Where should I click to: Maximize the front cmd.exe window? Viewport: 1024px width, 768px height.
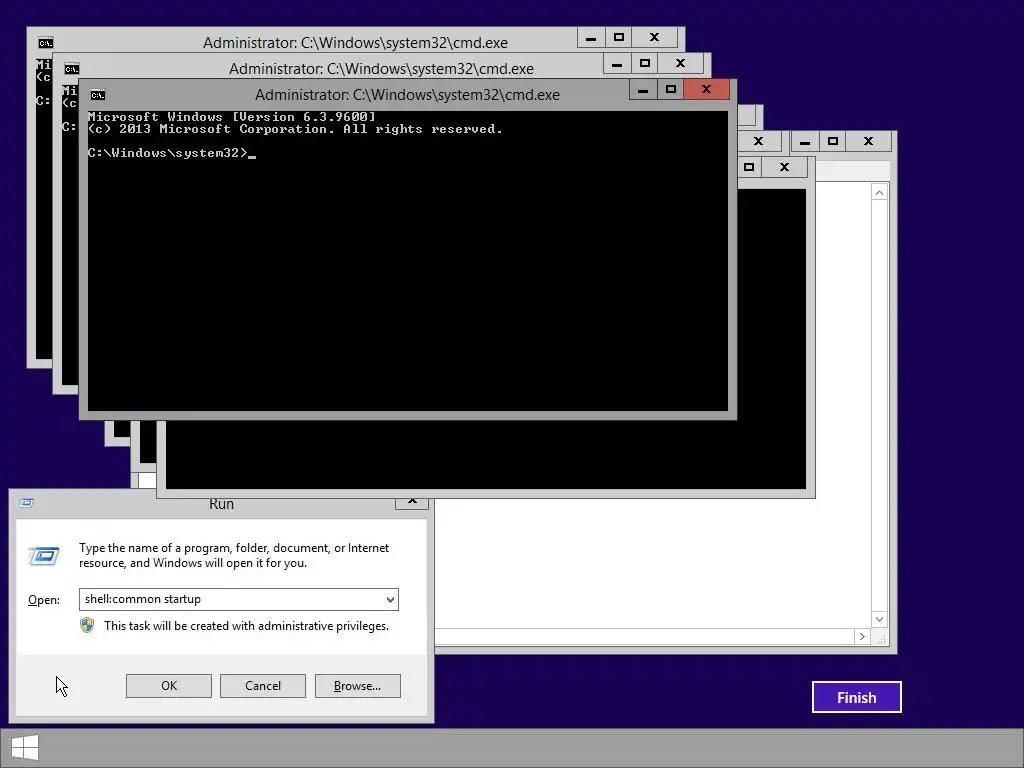point(670,89)
